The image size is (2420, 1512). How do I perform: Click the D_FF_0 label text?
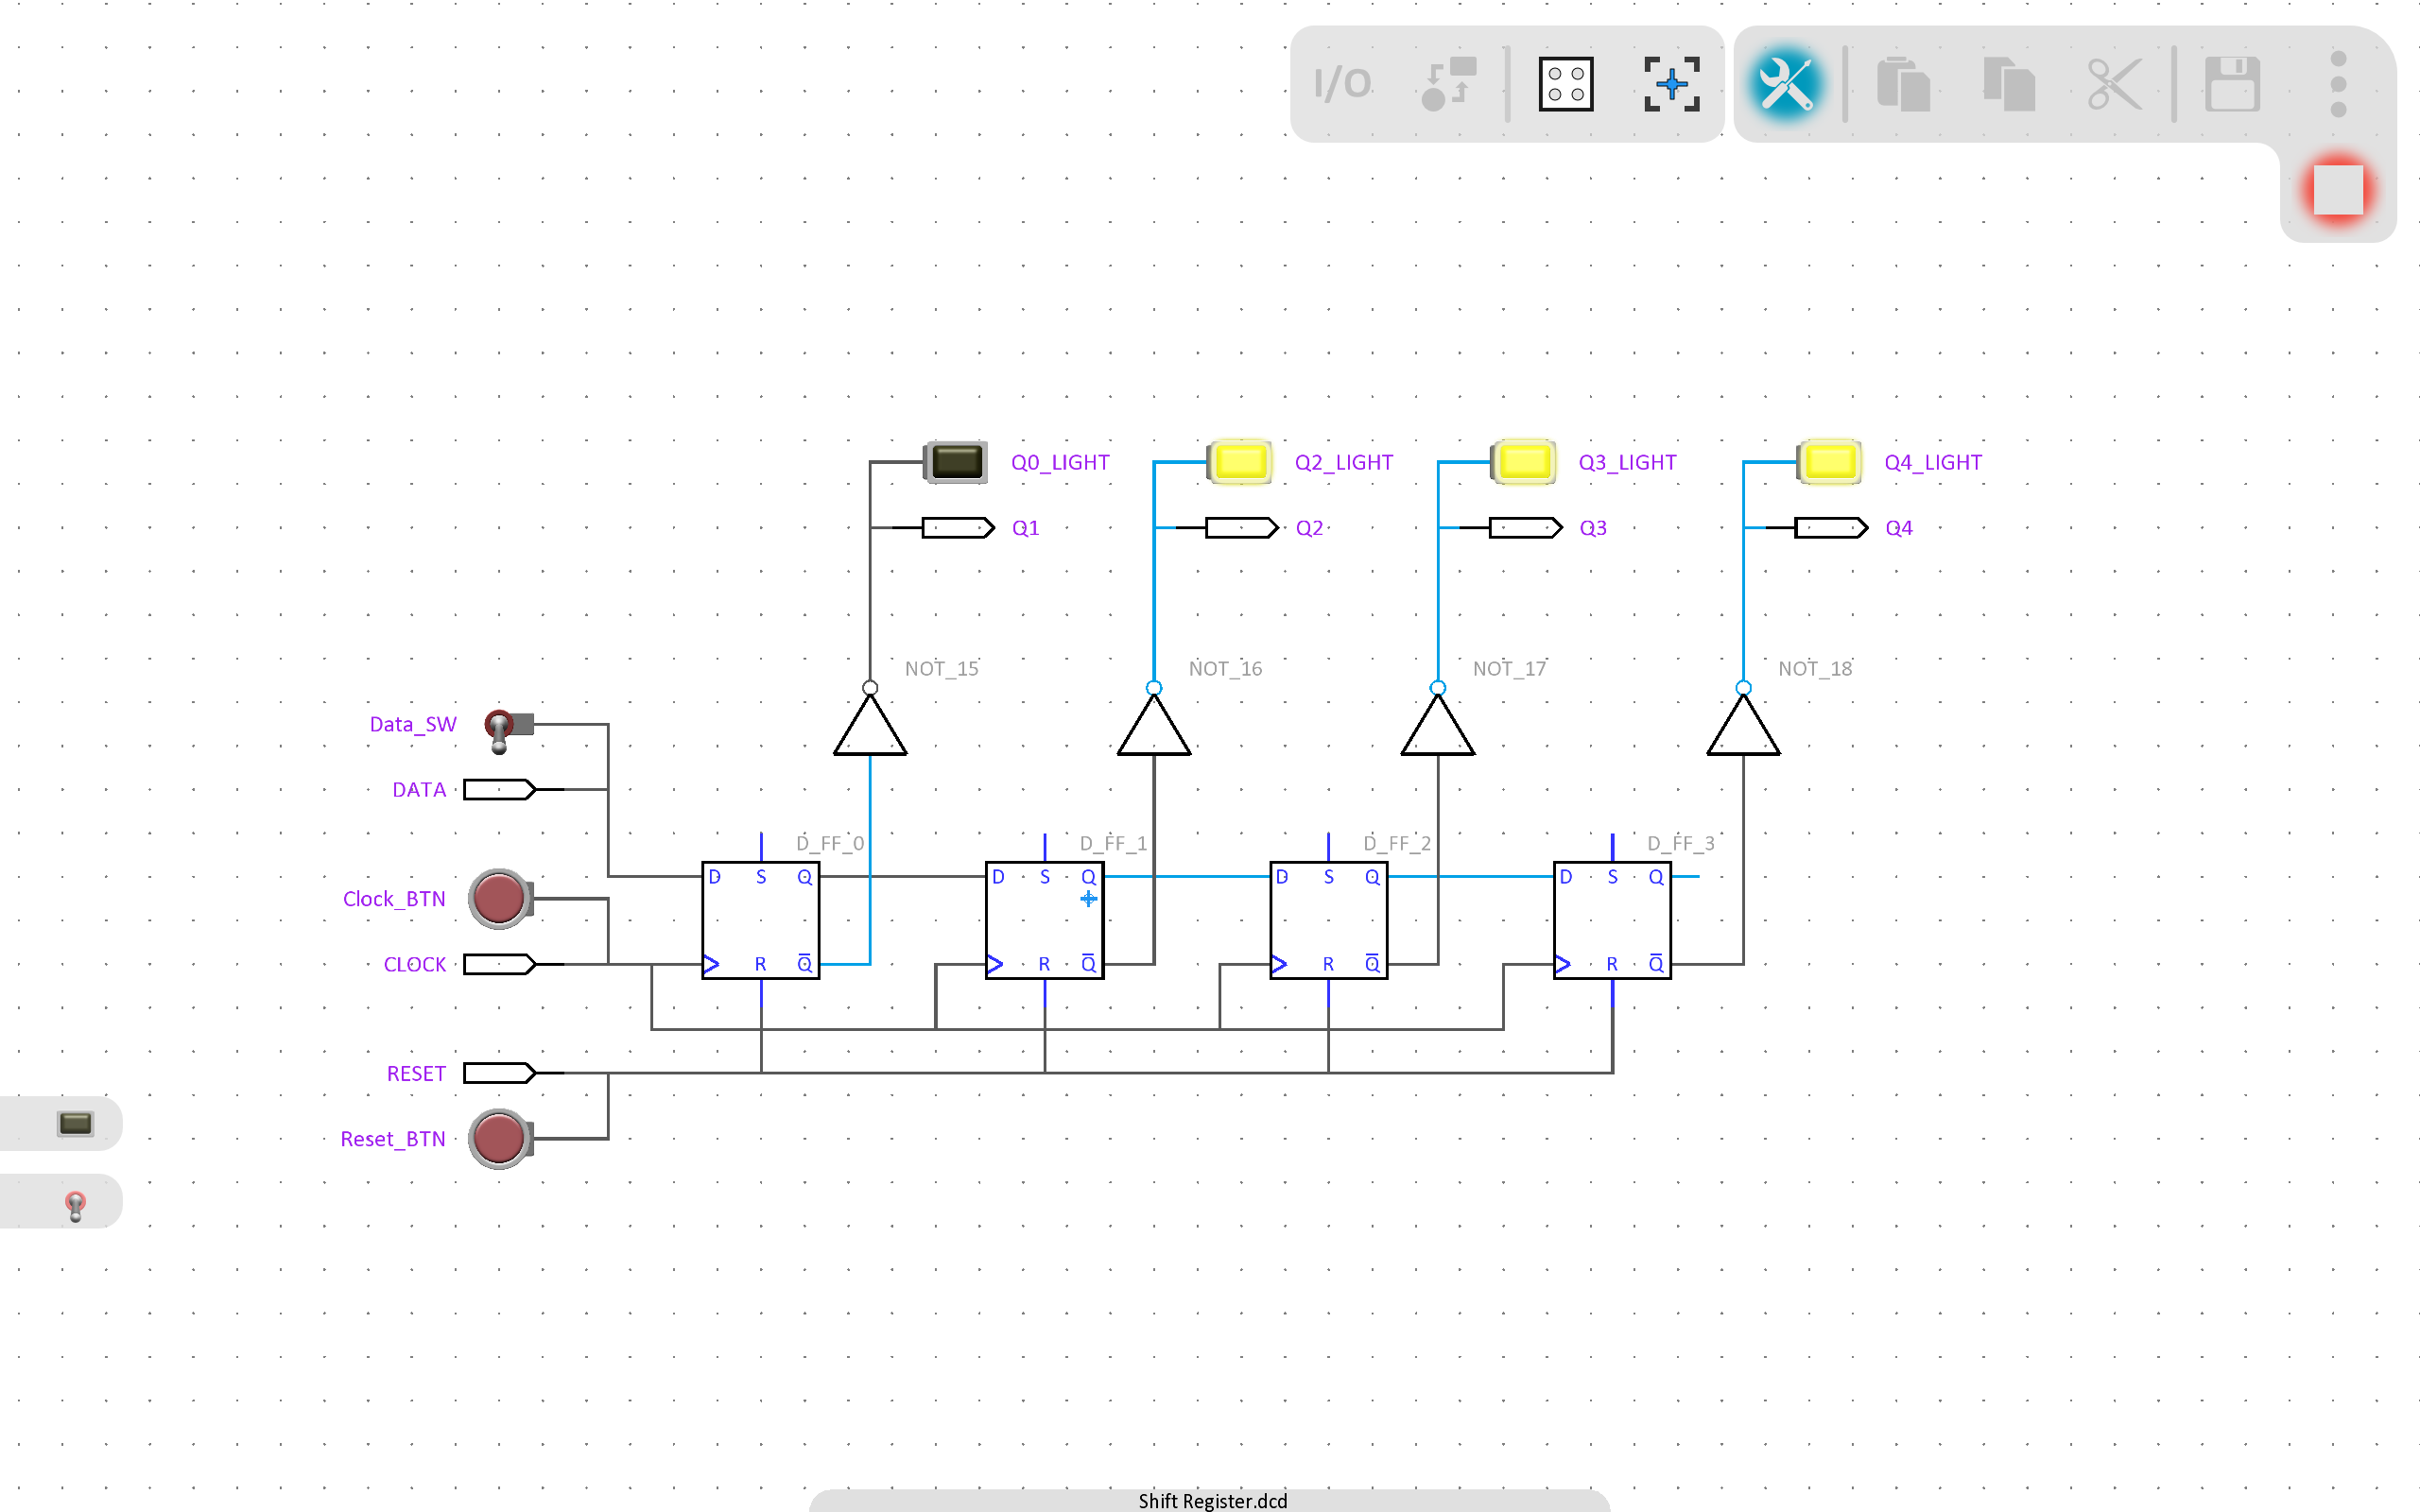pos(830,844)
